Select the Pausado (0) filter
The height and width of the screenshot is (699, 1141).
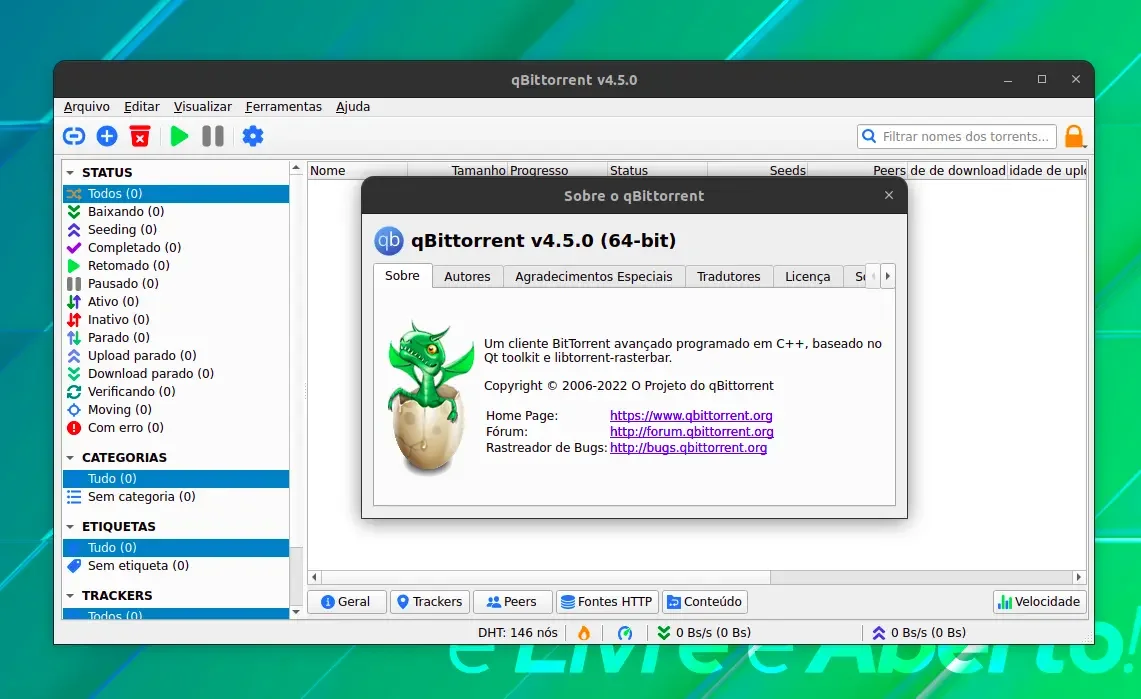[x=176, y=284]
